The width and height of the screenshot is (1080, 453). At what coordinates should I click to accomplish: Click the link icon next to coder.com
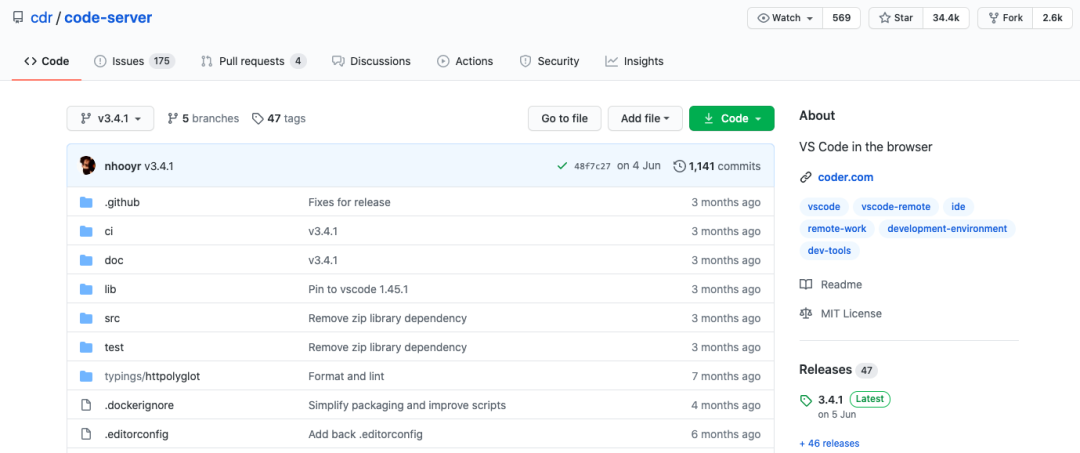click(x=806, y=177)
